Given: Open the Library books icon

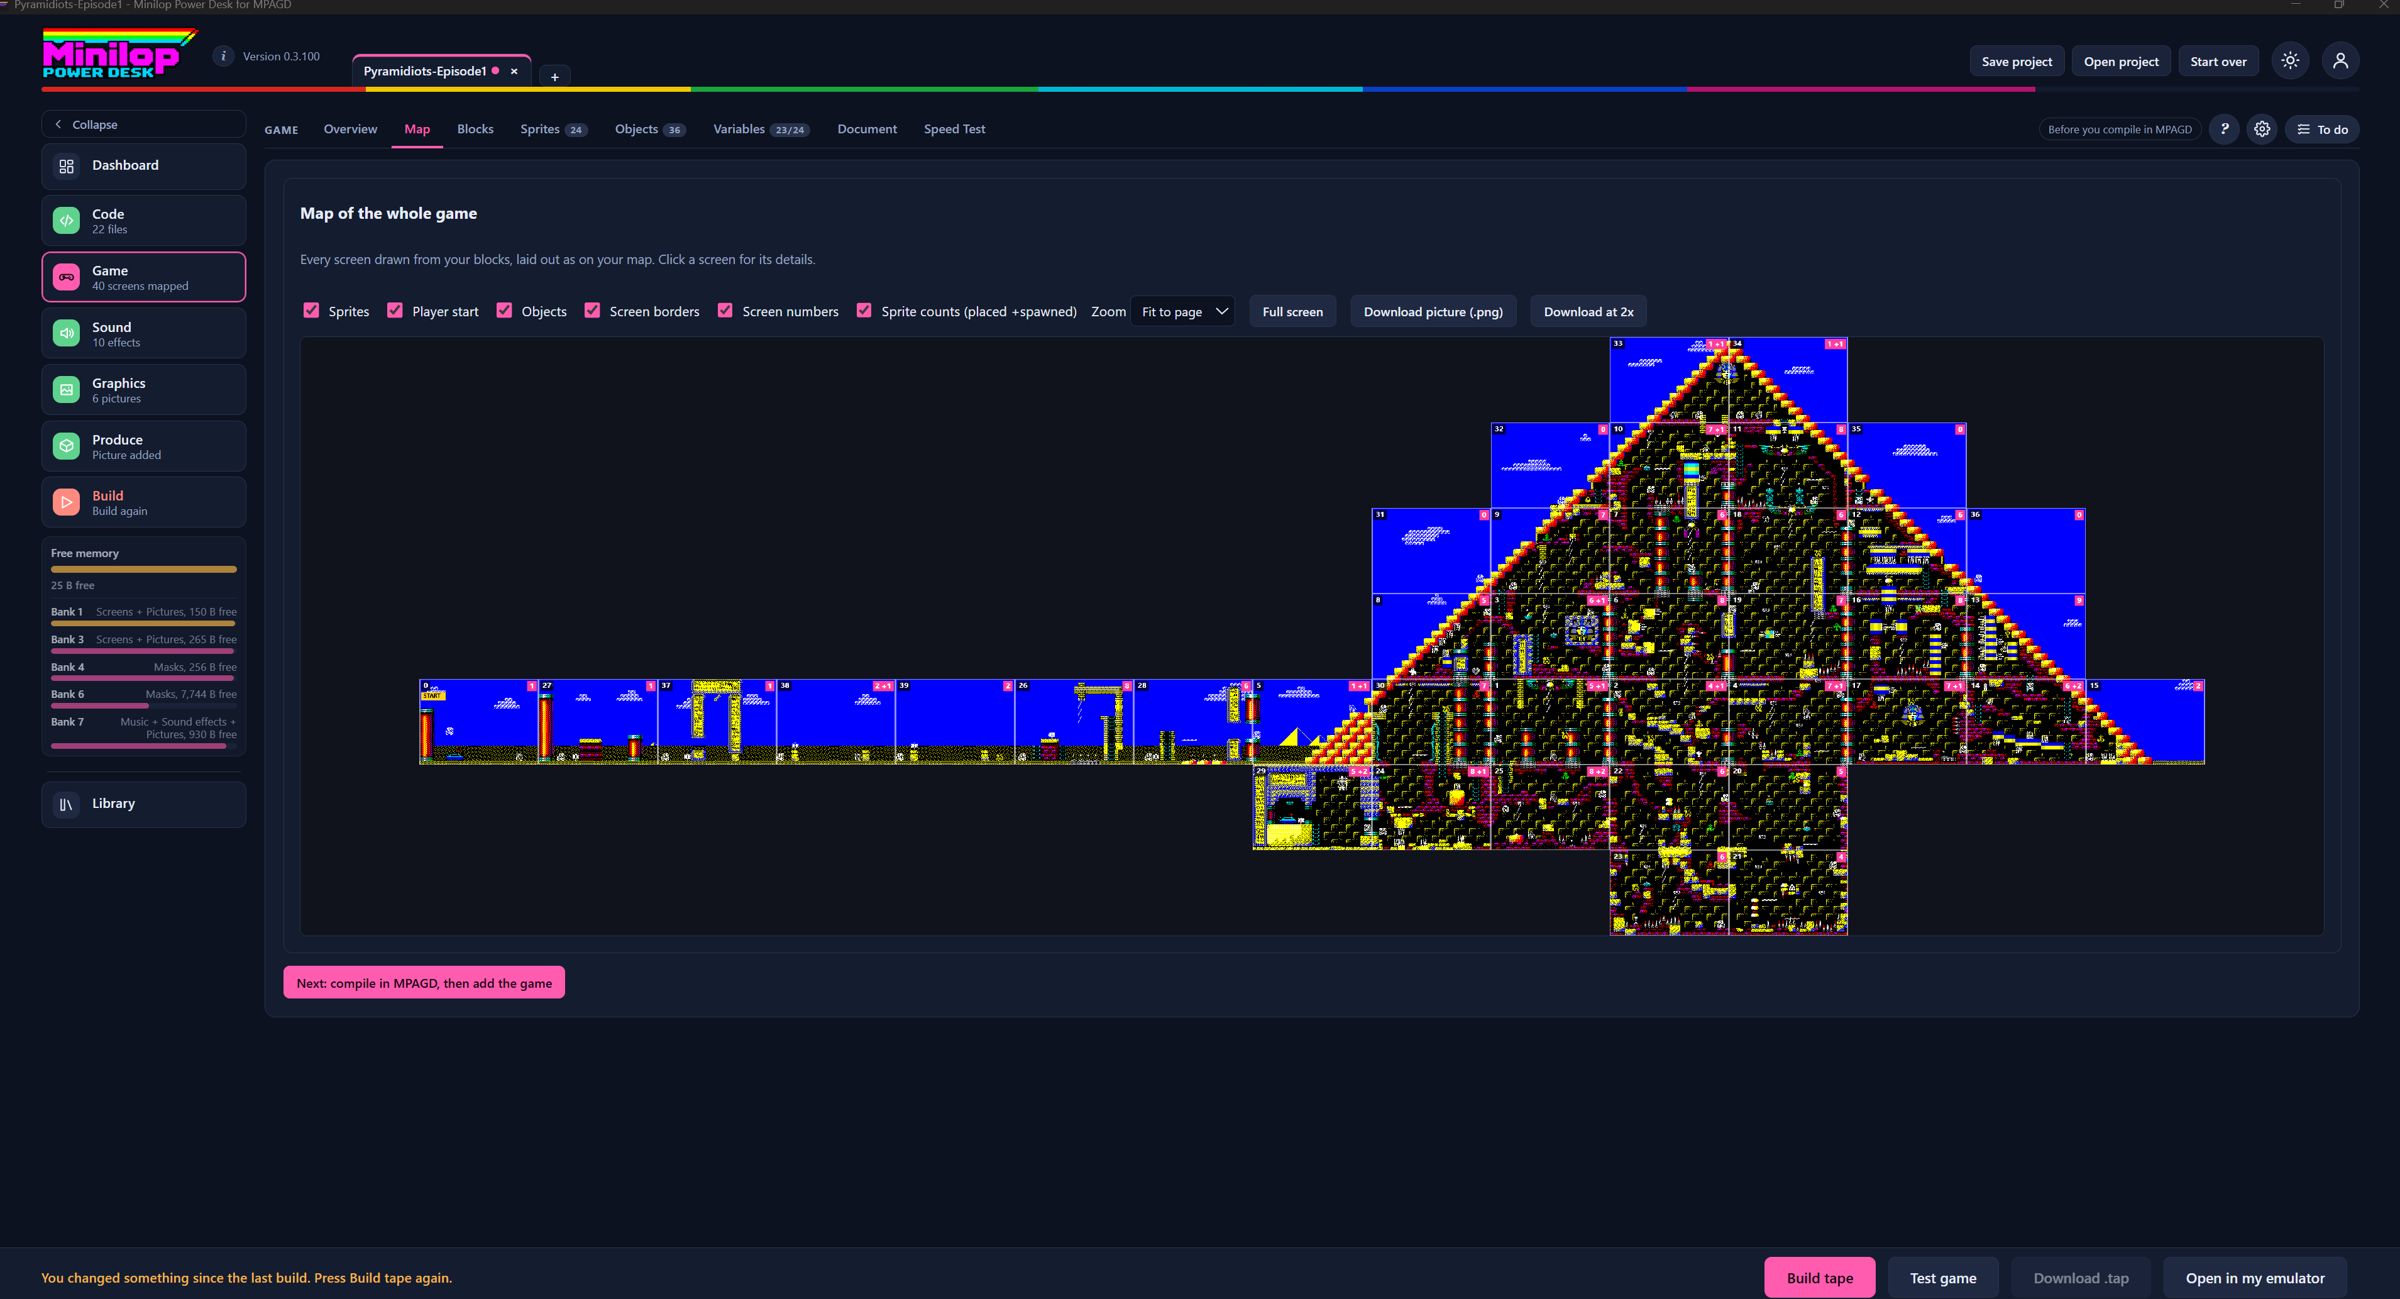Looking at the screenshot, I should pyautogui.click(x=66, y=804).
